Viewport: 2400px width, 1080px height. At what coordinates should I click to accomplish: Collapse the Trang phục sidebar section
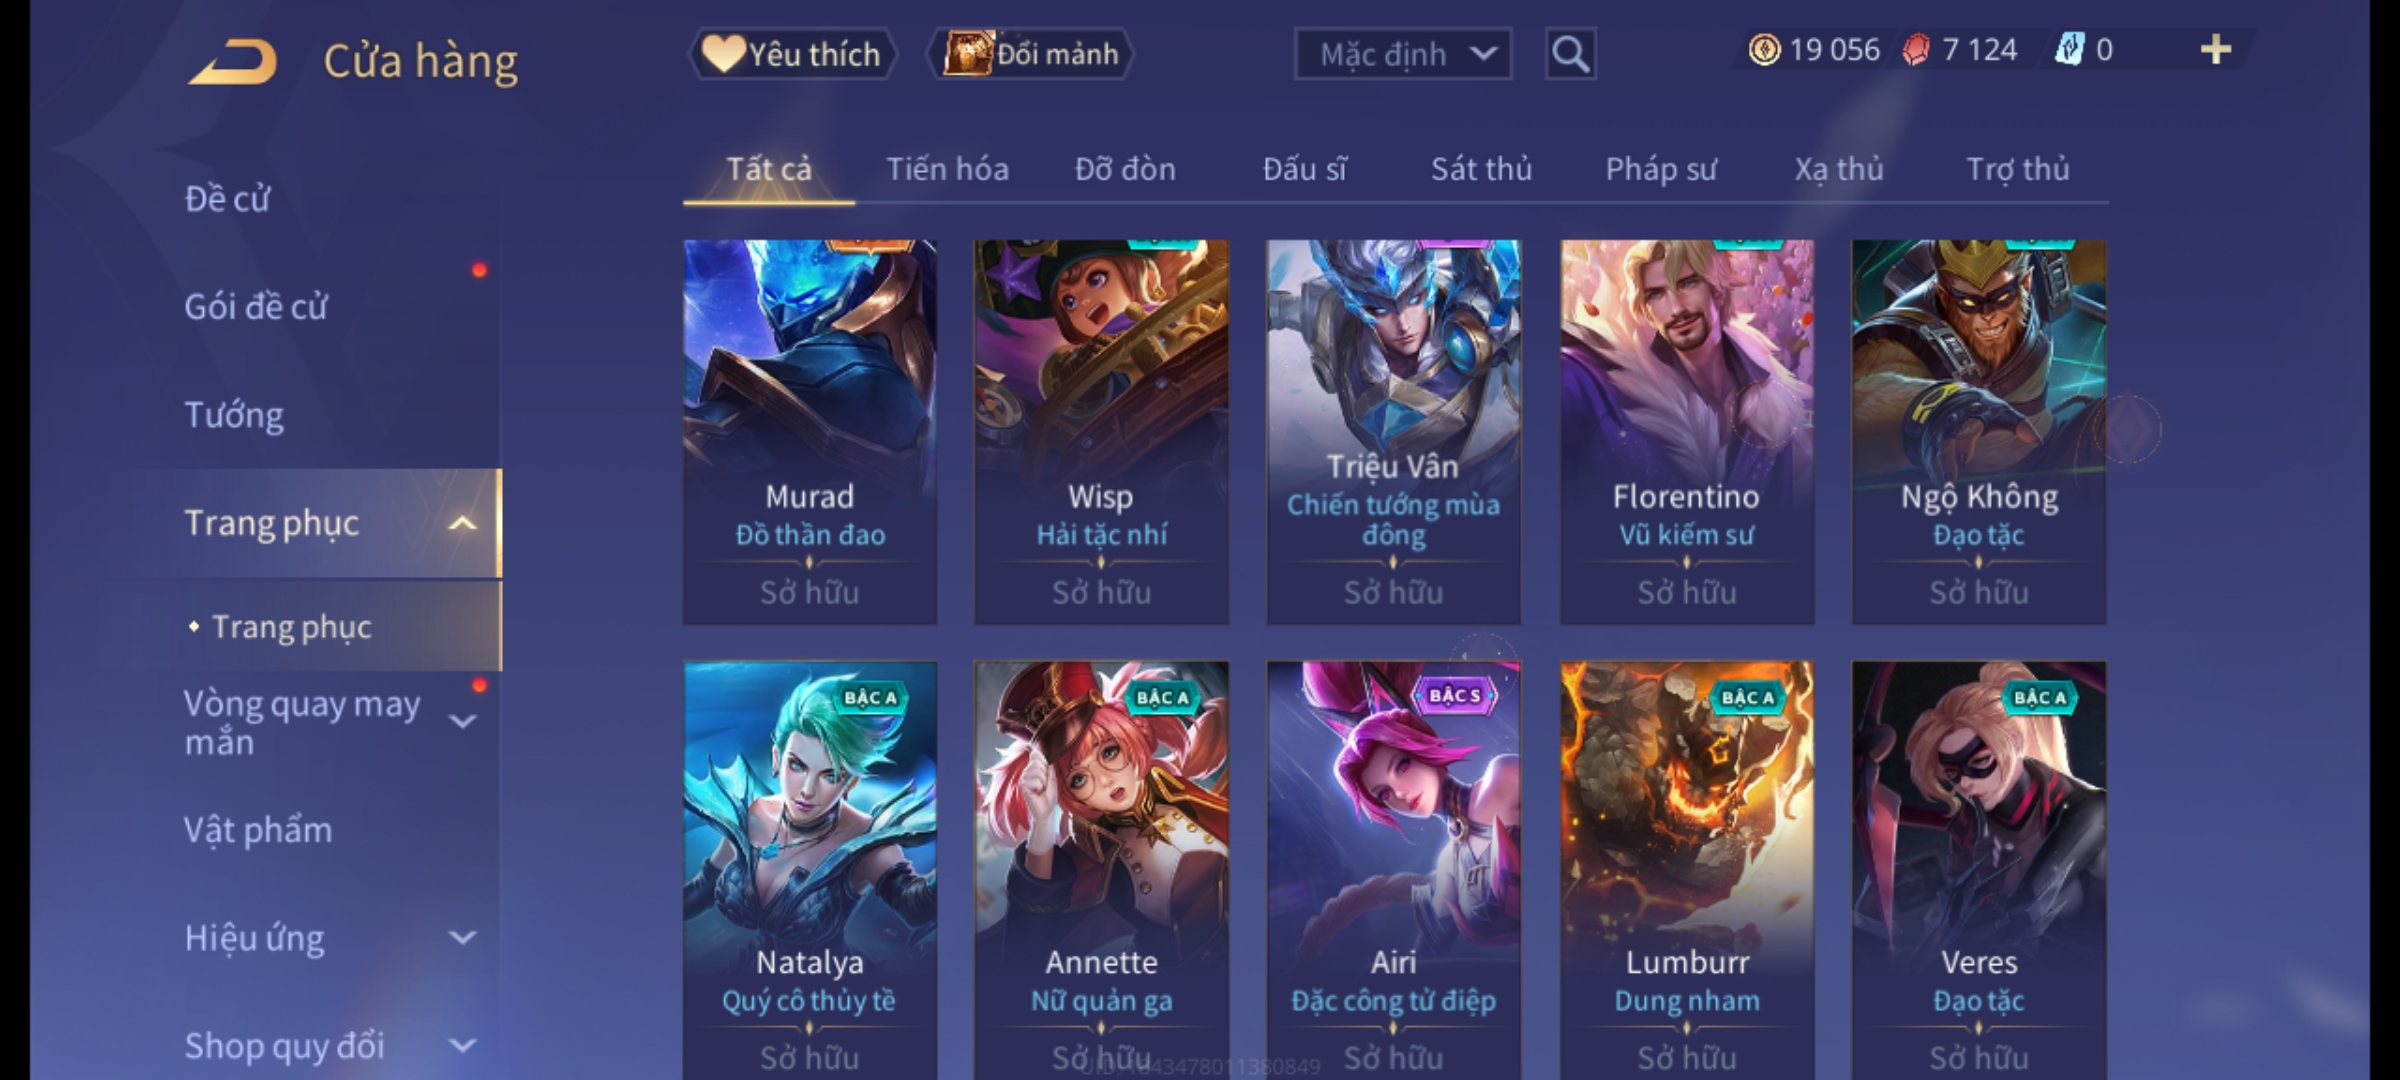point(462,523)
